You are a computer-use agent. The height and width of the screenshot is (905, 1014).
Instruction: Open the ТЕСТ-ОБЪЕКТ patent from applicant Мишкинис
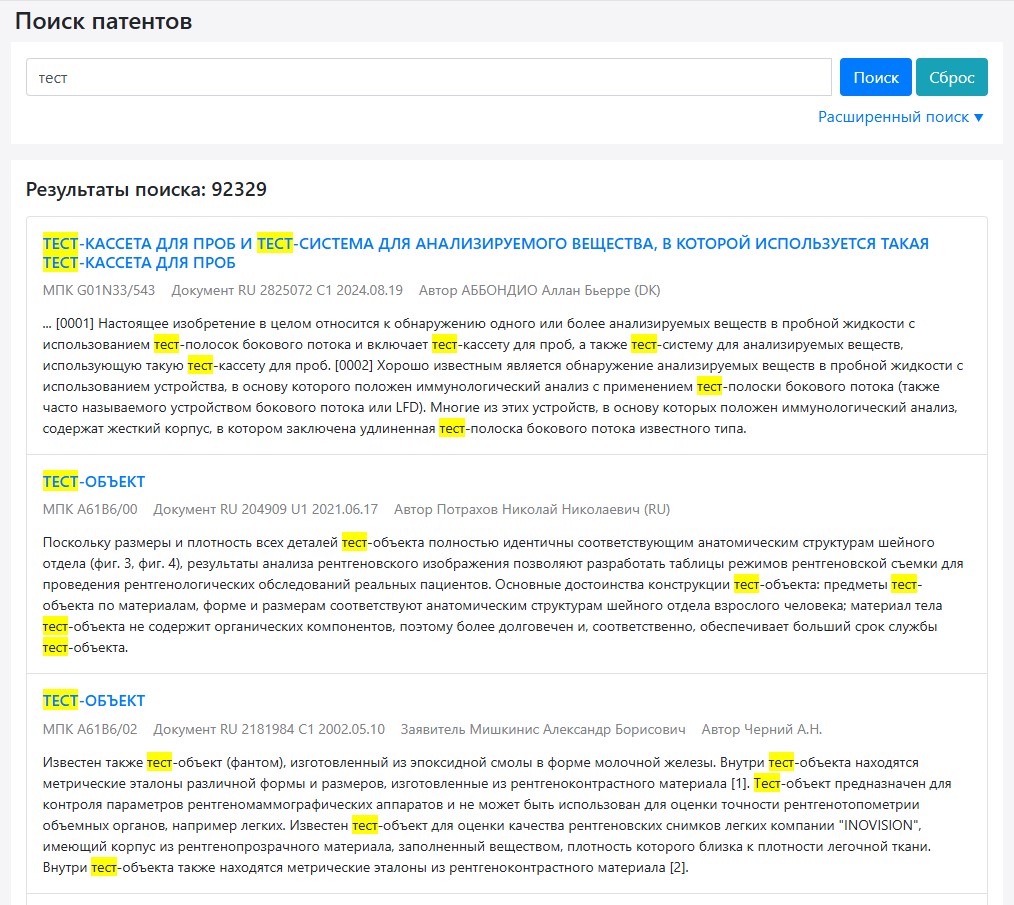pos(94,701)
